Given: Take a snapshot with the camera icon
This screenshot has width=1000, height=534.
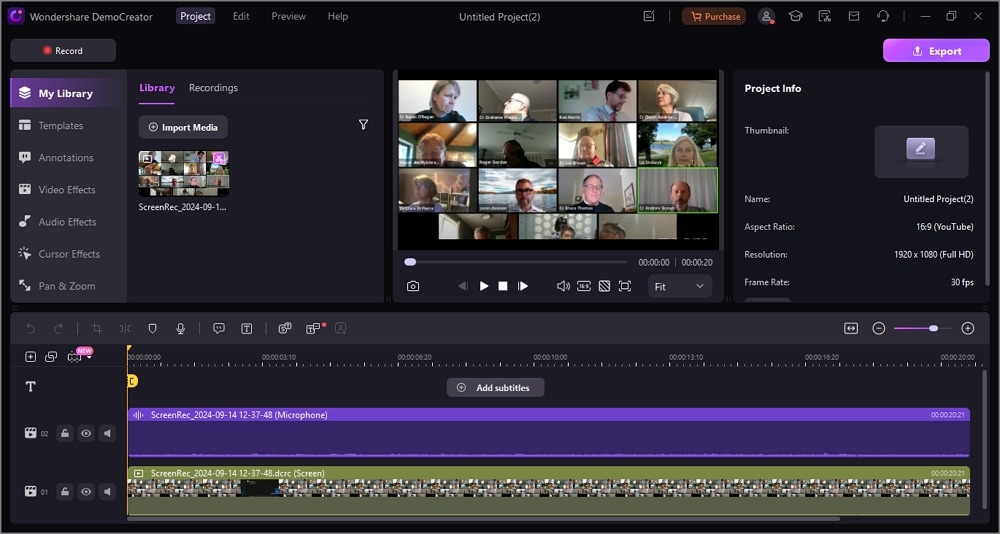Looking at the screenshot, I should coord(413,286).
